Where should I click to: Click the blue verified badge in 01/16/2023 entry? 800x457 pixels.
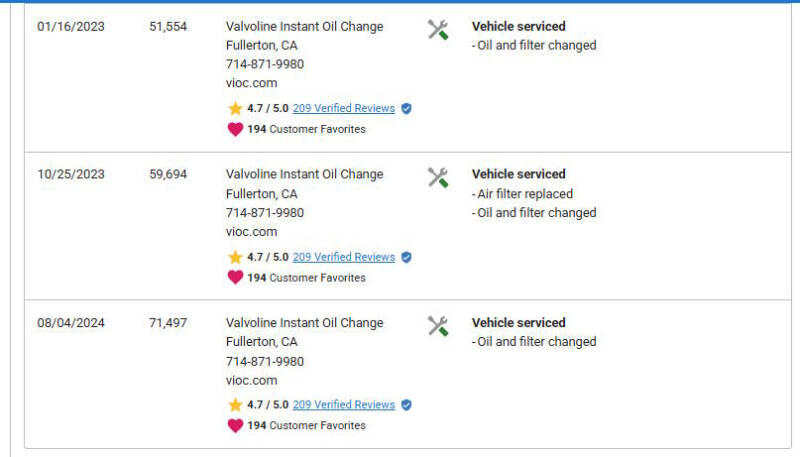coord(407,109)
